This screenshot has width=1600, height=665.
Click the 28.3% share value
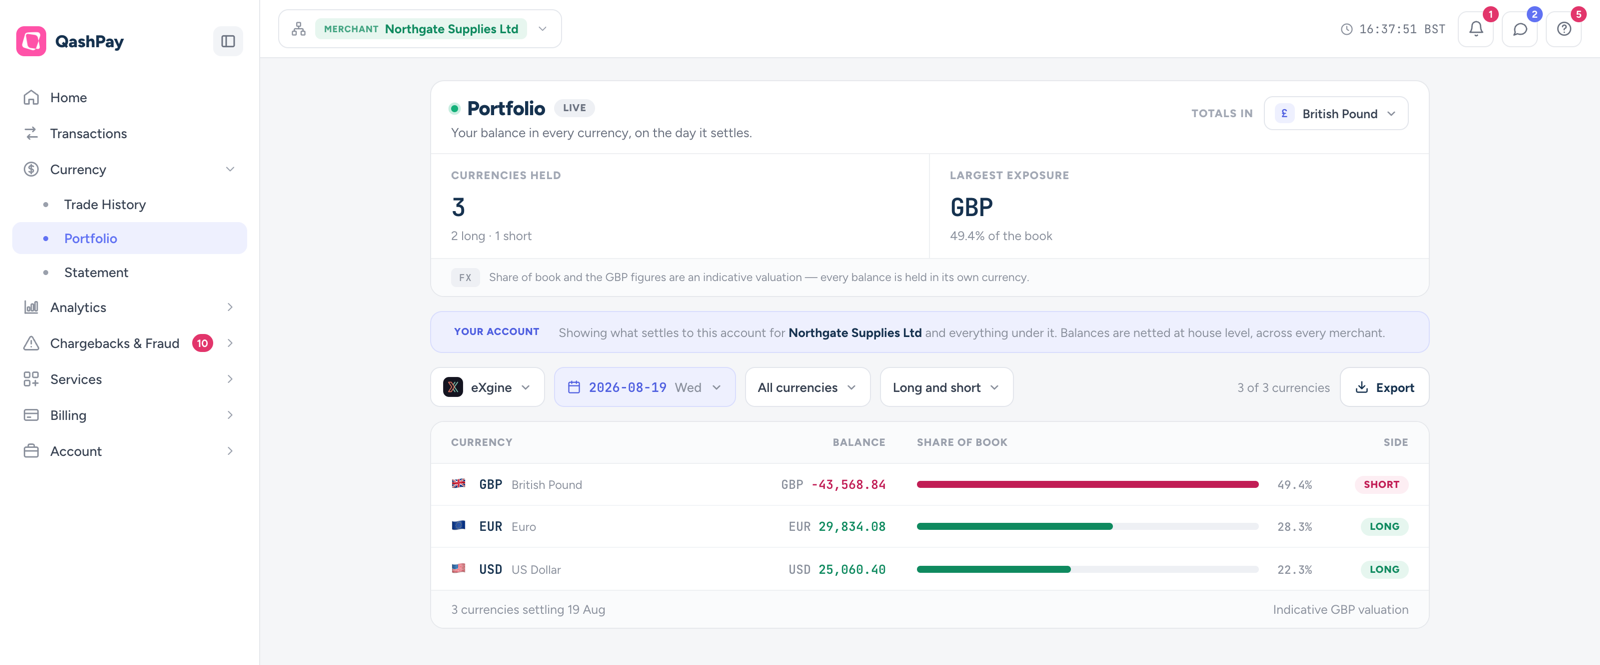click(1294, 526)
